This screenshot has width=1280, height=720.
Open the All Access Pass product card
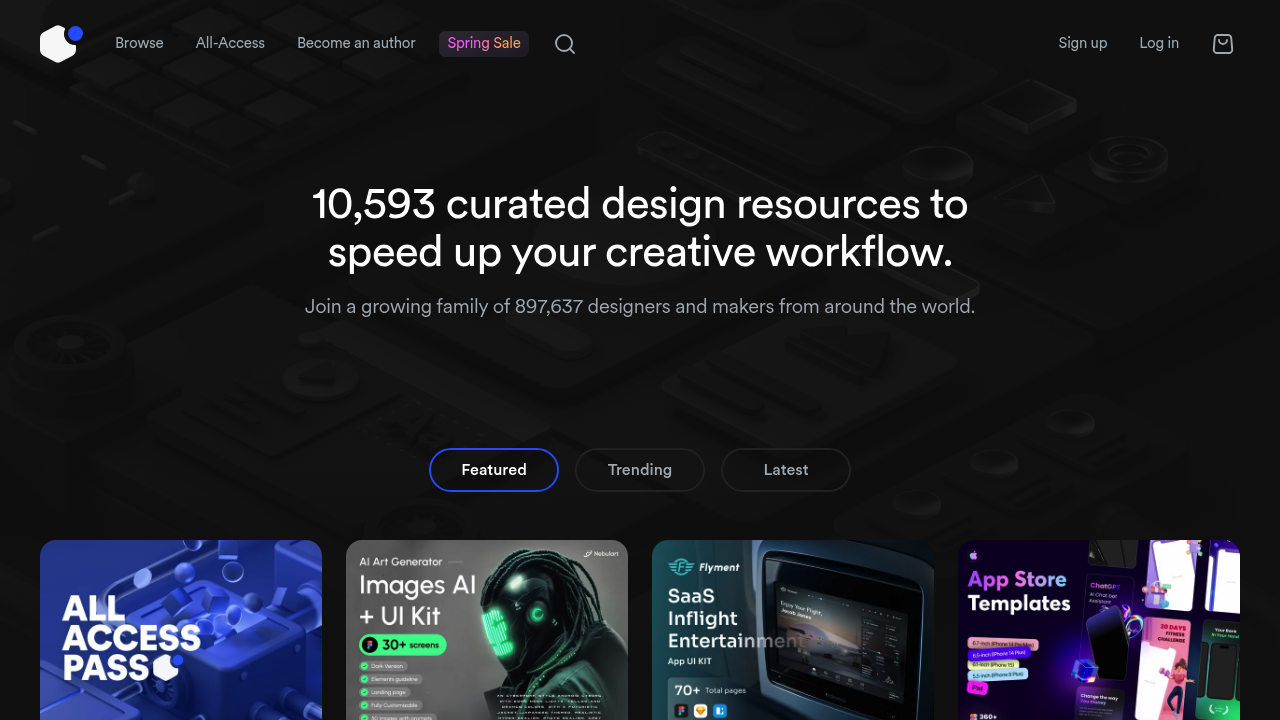click(180, 630)
